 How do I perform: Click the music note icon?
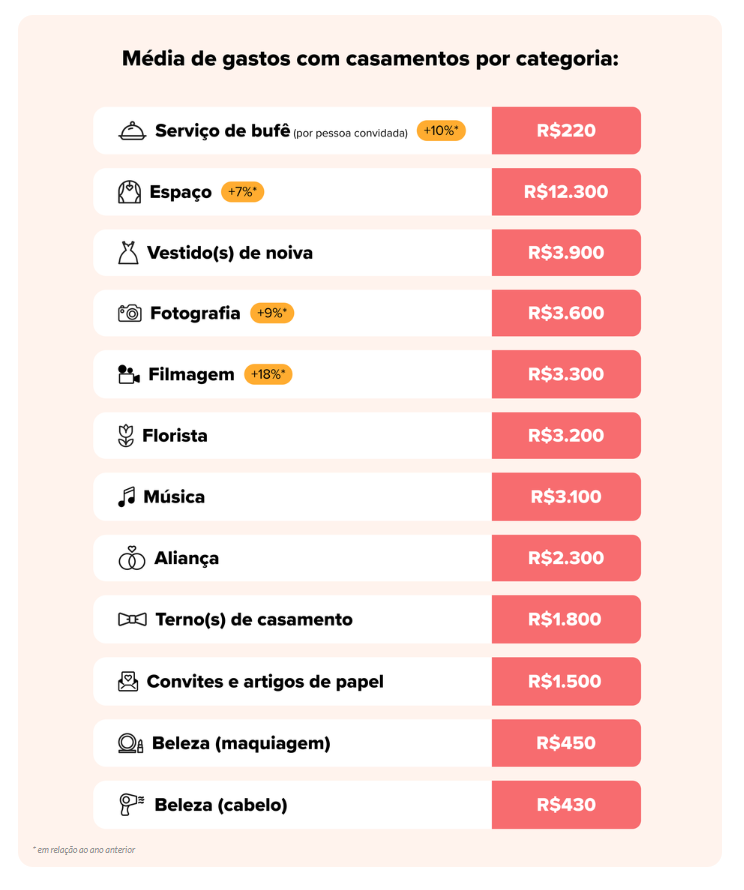click(126, 497)
